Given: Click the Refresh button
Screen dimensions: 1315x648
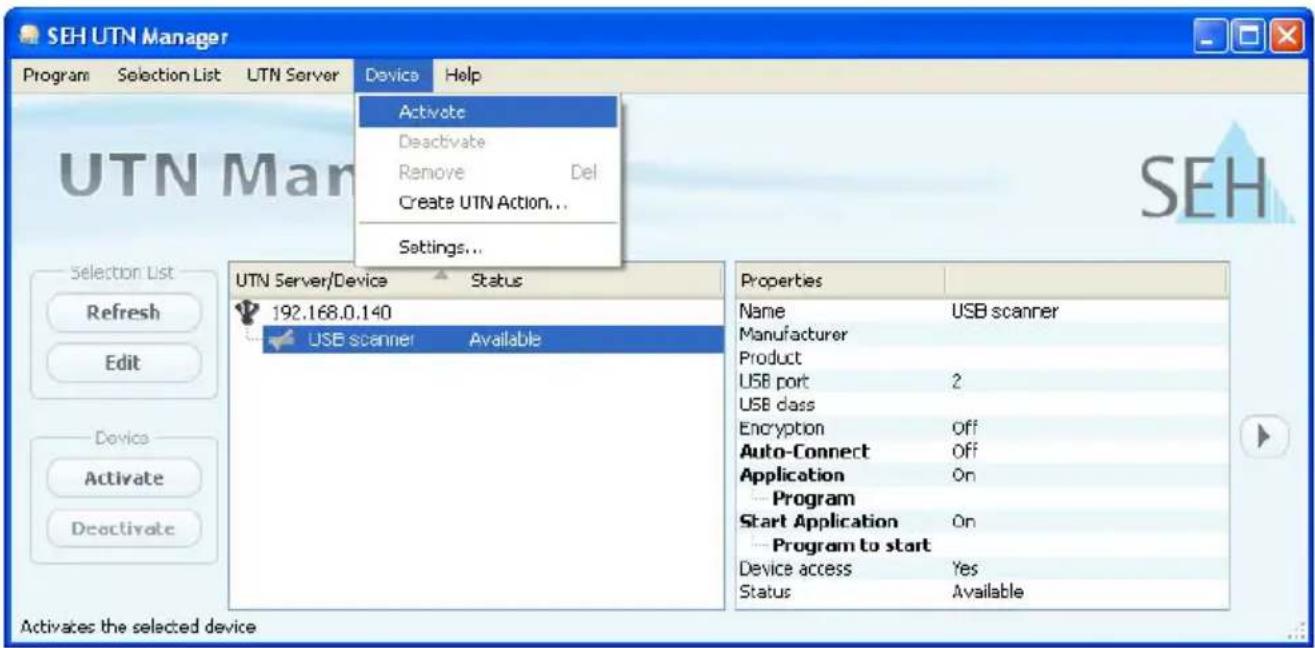Looking at the screenshot, I should tap(123, 312).
